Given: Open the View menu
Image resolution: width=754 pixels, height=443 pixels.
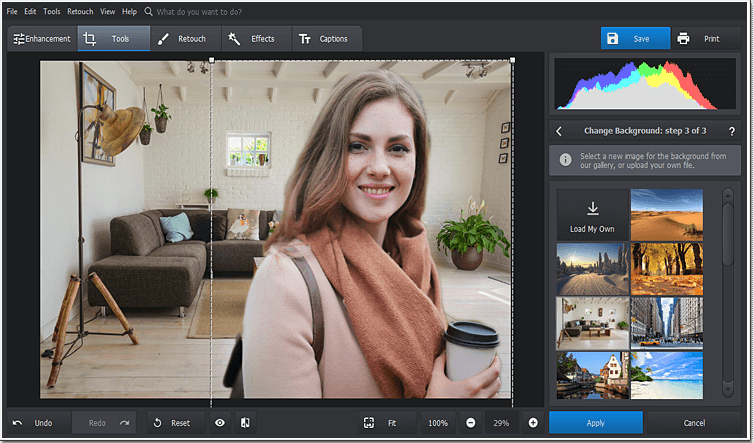Looking at the screenshot, I should tap(107, 12).
